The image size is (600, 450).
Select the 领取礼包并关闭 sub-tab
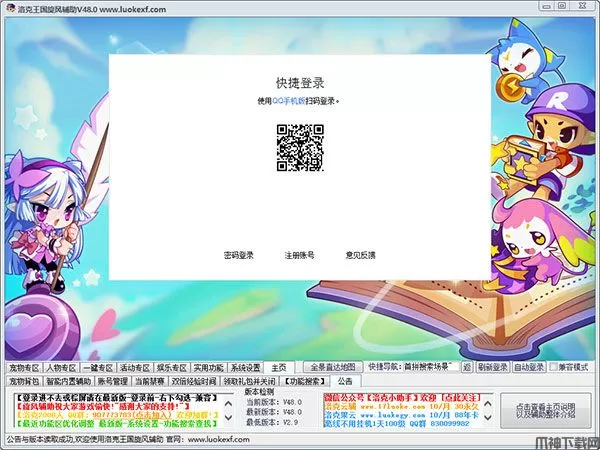(249, 381)
